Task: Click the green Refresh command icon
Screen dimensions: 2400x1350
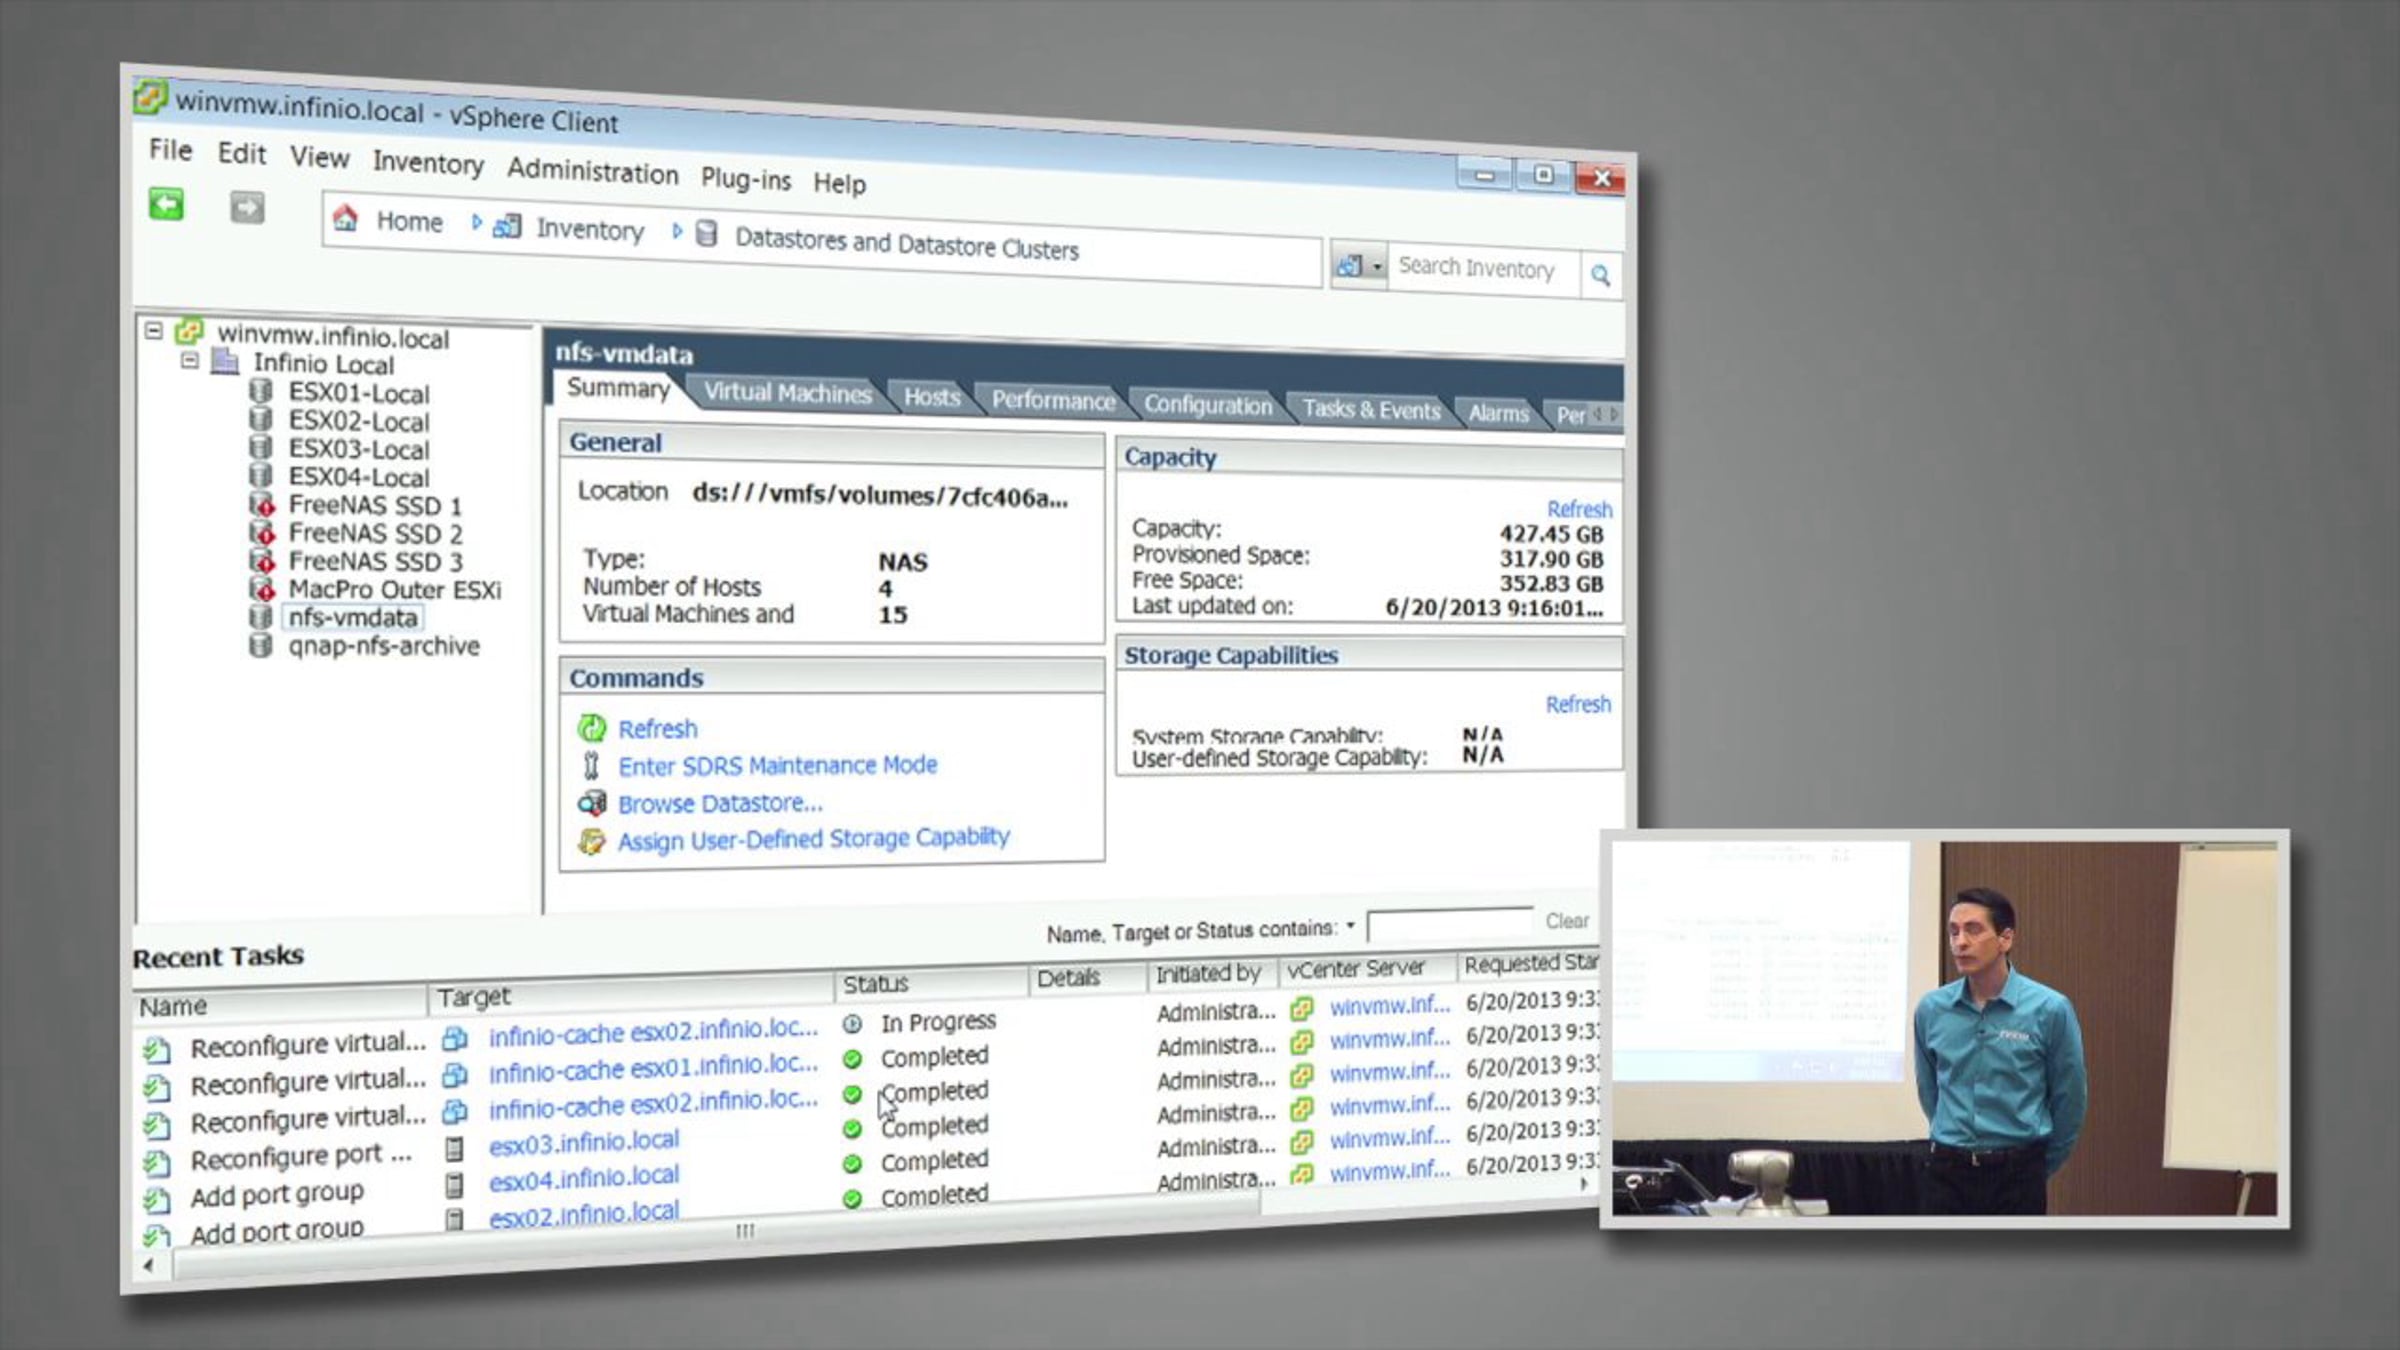Action: pyautogui.click(x=592, y=728)
